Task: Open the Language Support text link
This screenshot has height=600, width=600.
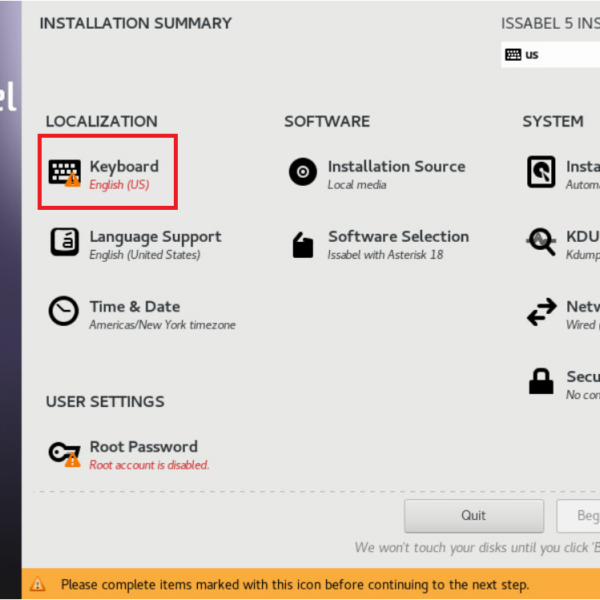Action: point(155,236)
